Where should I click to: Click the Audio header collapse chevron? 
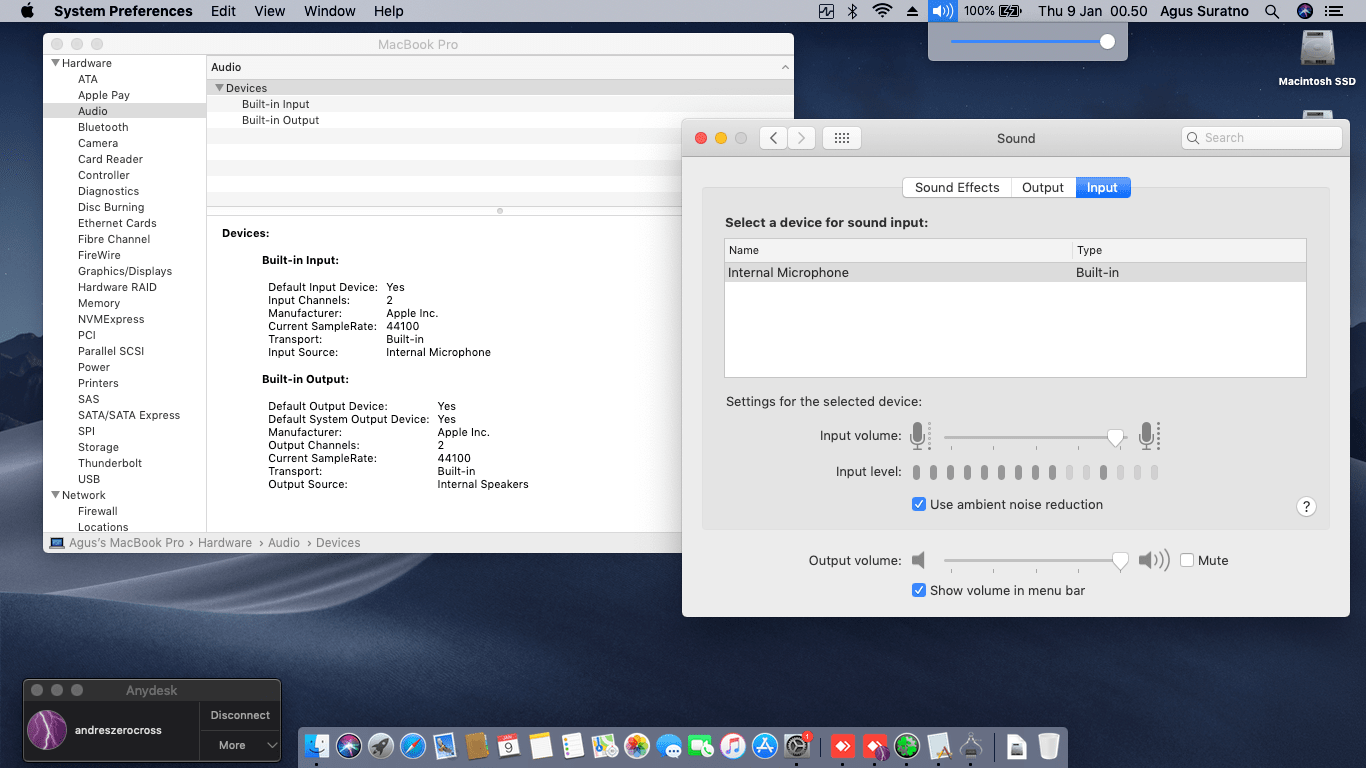[785, 67]
